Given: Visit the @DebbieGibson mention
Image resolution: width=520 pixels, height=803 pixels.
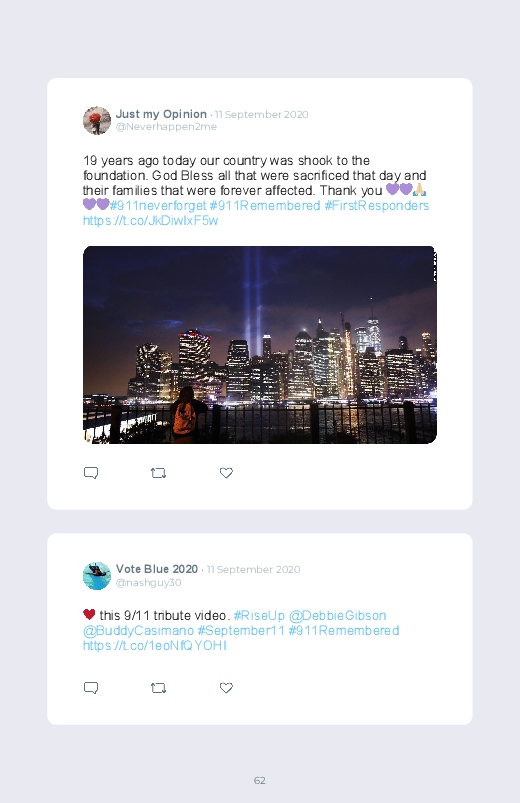Looking at the screenshot, I should (338, 616).
